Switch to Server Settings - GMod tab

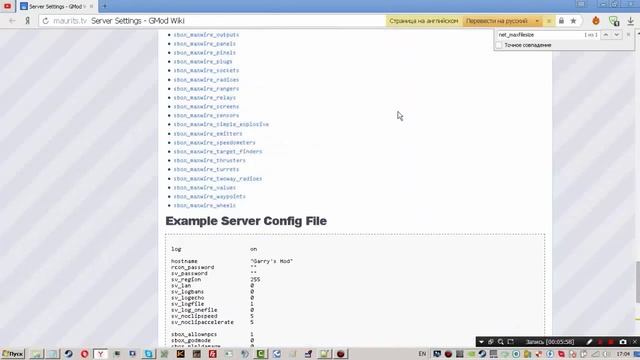pos(56,7)
